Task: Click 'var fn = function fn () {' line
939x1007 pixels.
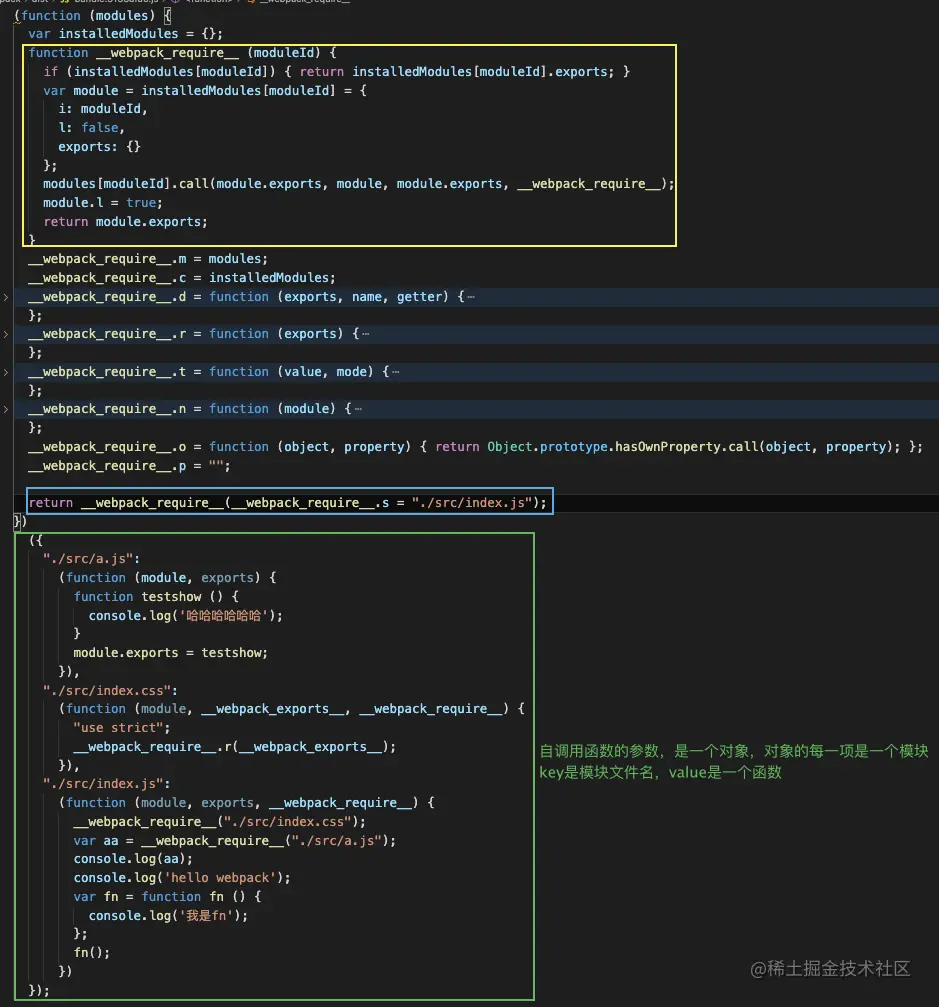Action: point(167,897)
